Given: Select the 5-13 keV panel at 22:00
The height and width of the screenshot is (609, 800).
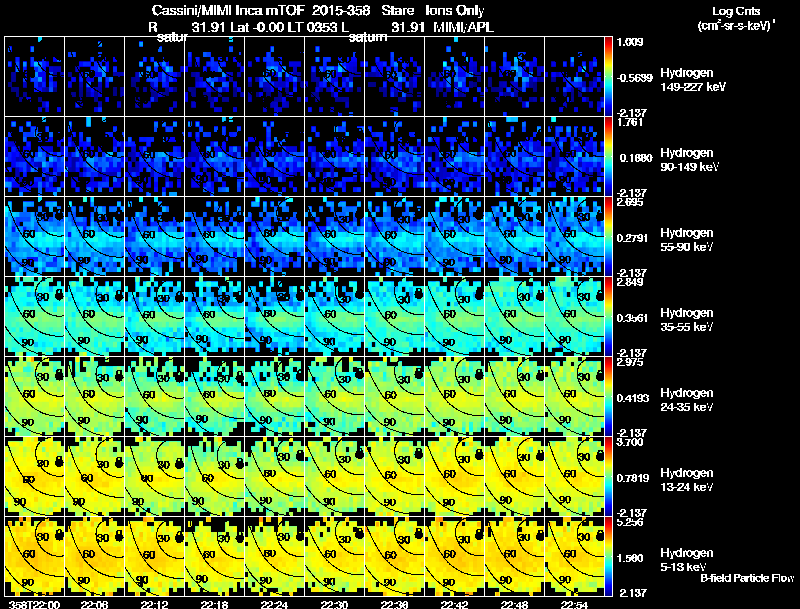Looking at the screenshot, I should point(34,557).
